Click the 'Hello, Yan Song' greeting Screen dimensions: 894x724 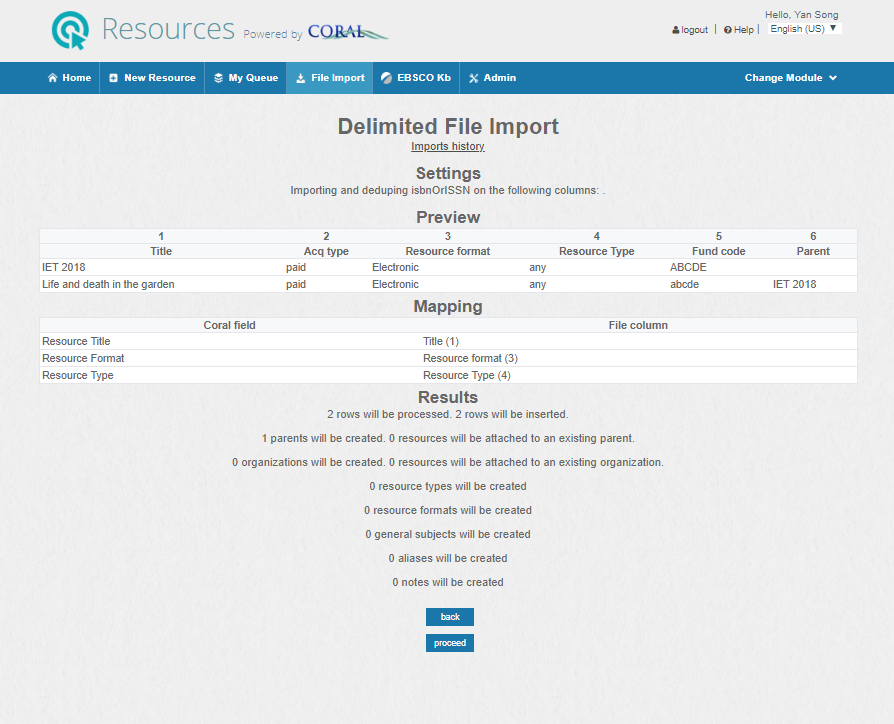[802, 15]
